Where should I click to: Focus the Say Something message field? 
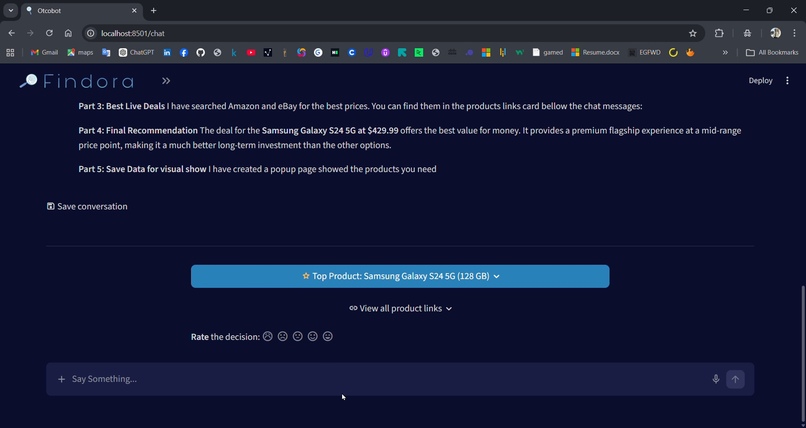point(386,379)
